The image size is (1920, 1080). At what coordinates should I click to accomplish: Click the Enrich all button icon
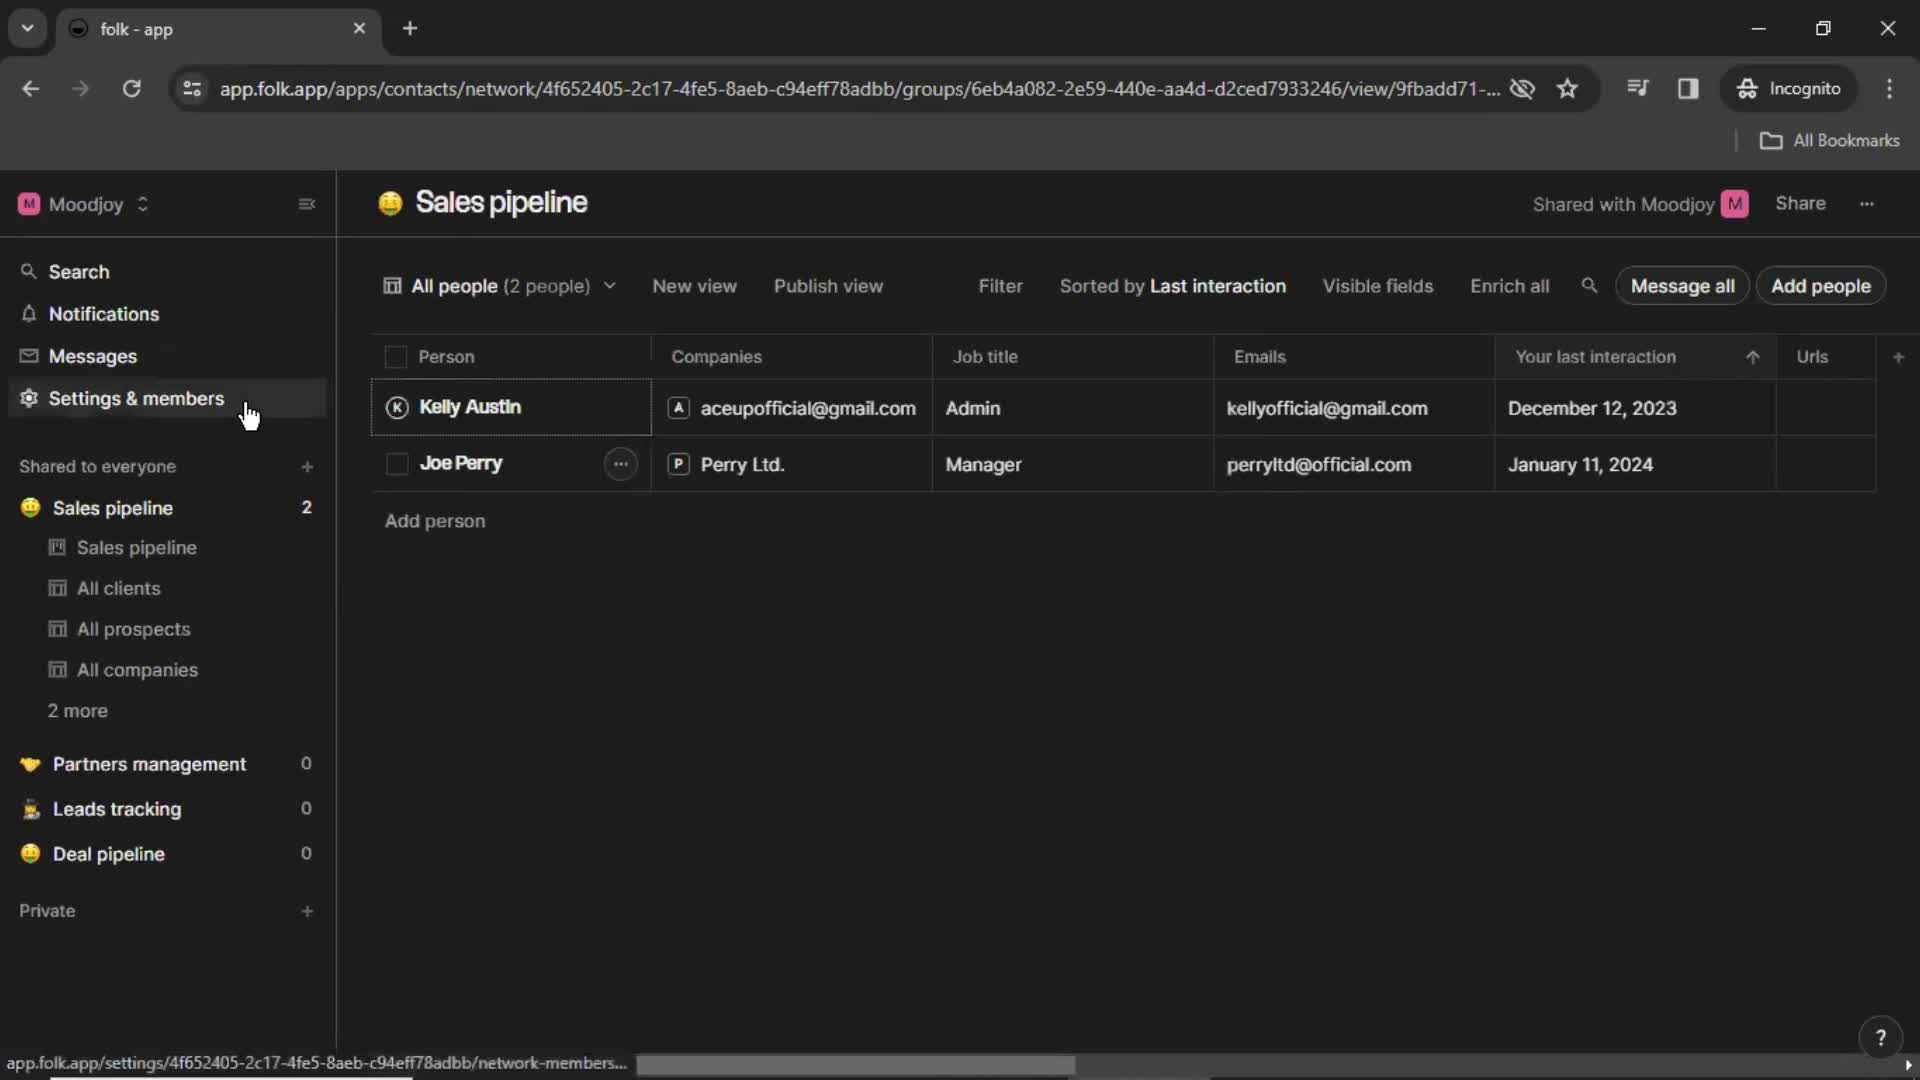tap(1510, 285)
